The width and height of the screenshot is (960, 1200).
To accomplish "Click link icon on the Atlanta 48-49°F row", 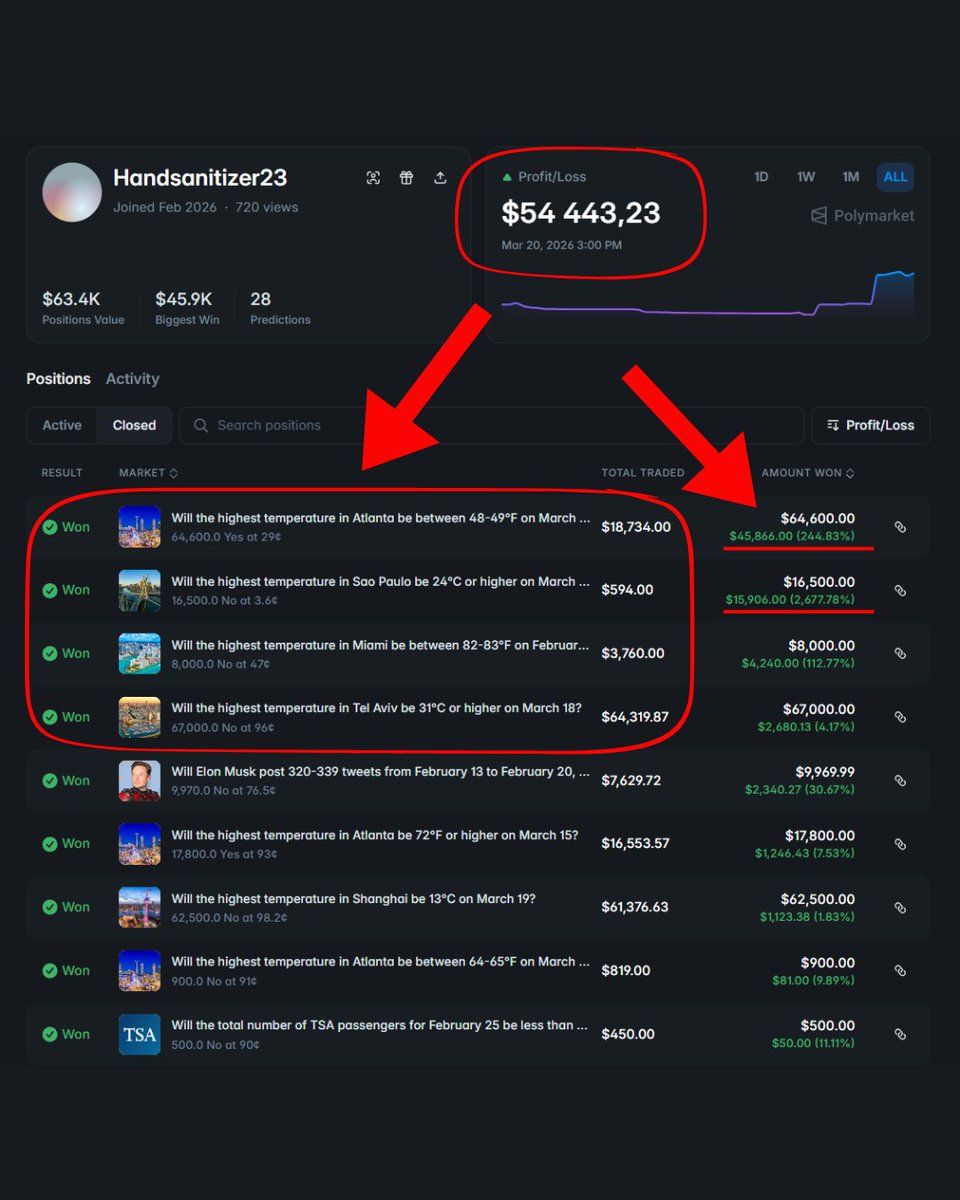I will tap(900, 527).
